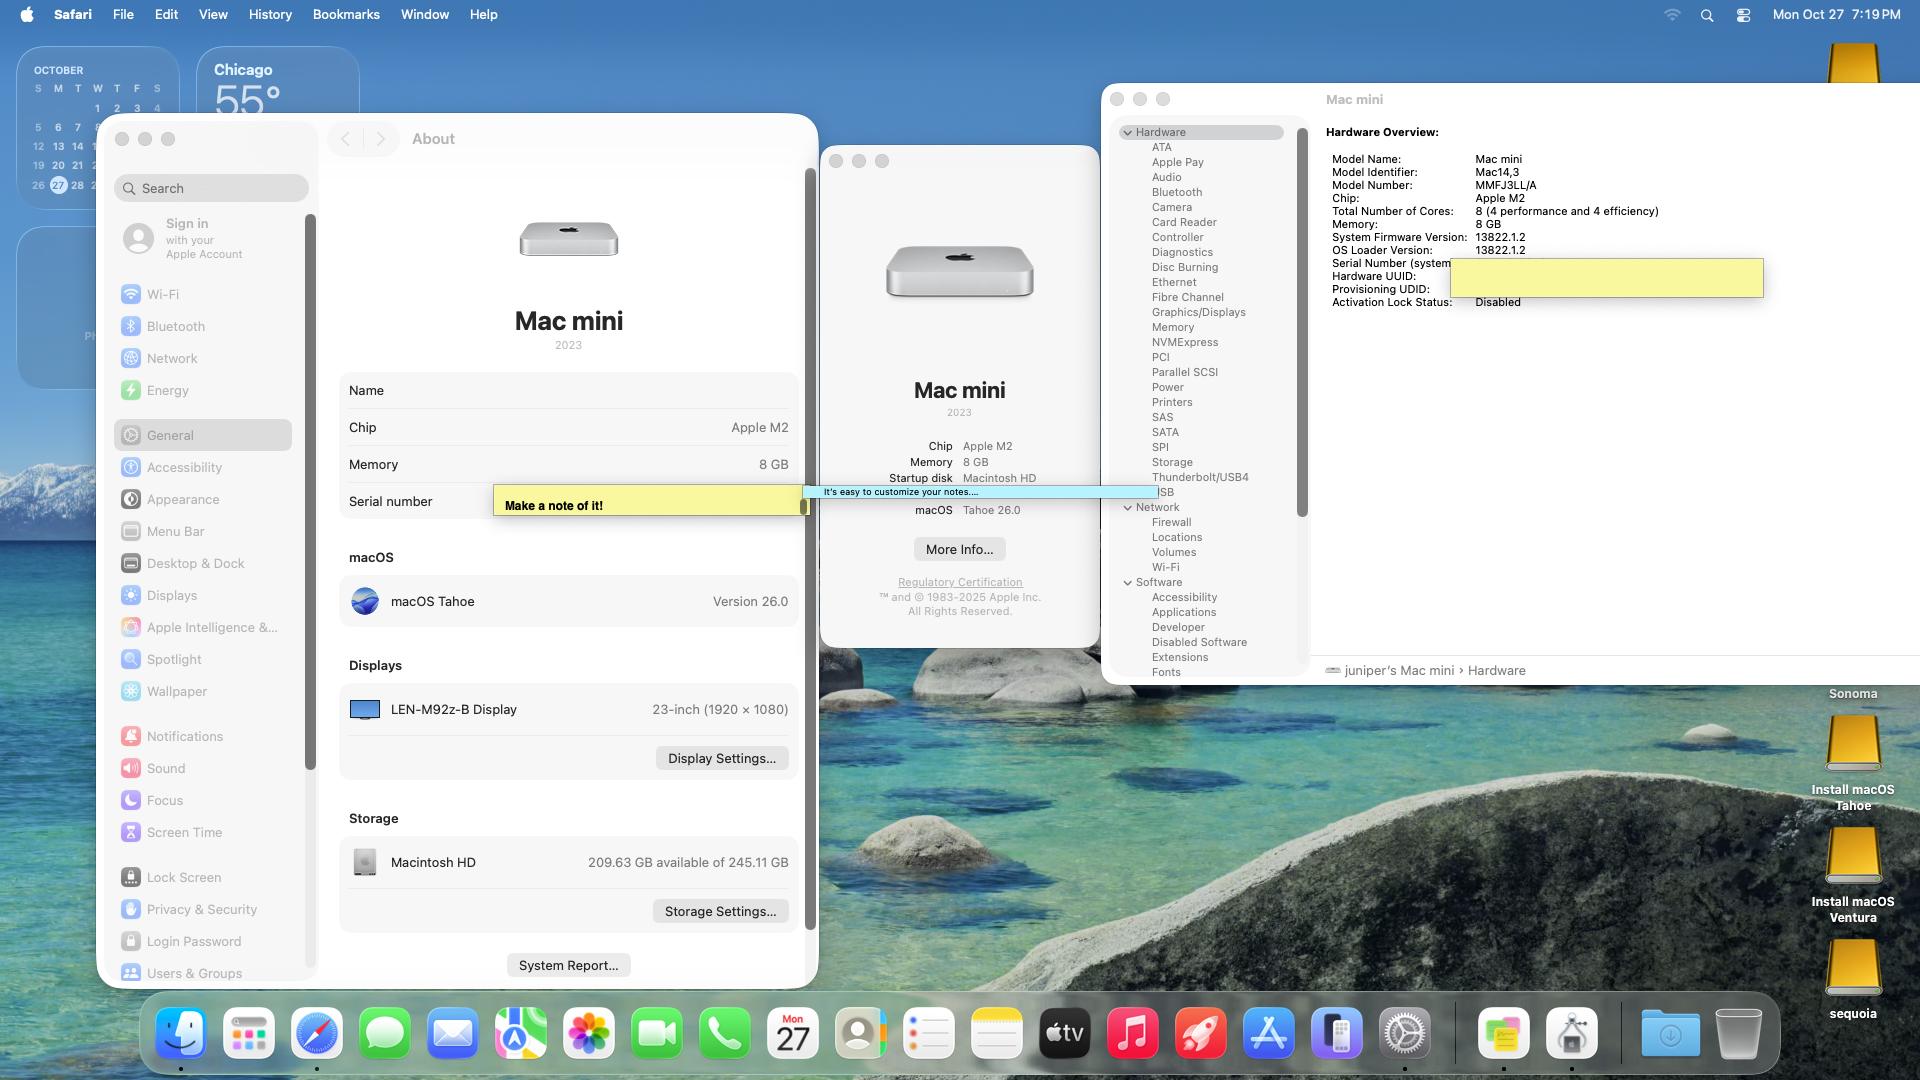Image resolution: width=1920 pixels, height=1080 pixels.
Task: Open Safari from the Dock
Action: [316, 1033]
